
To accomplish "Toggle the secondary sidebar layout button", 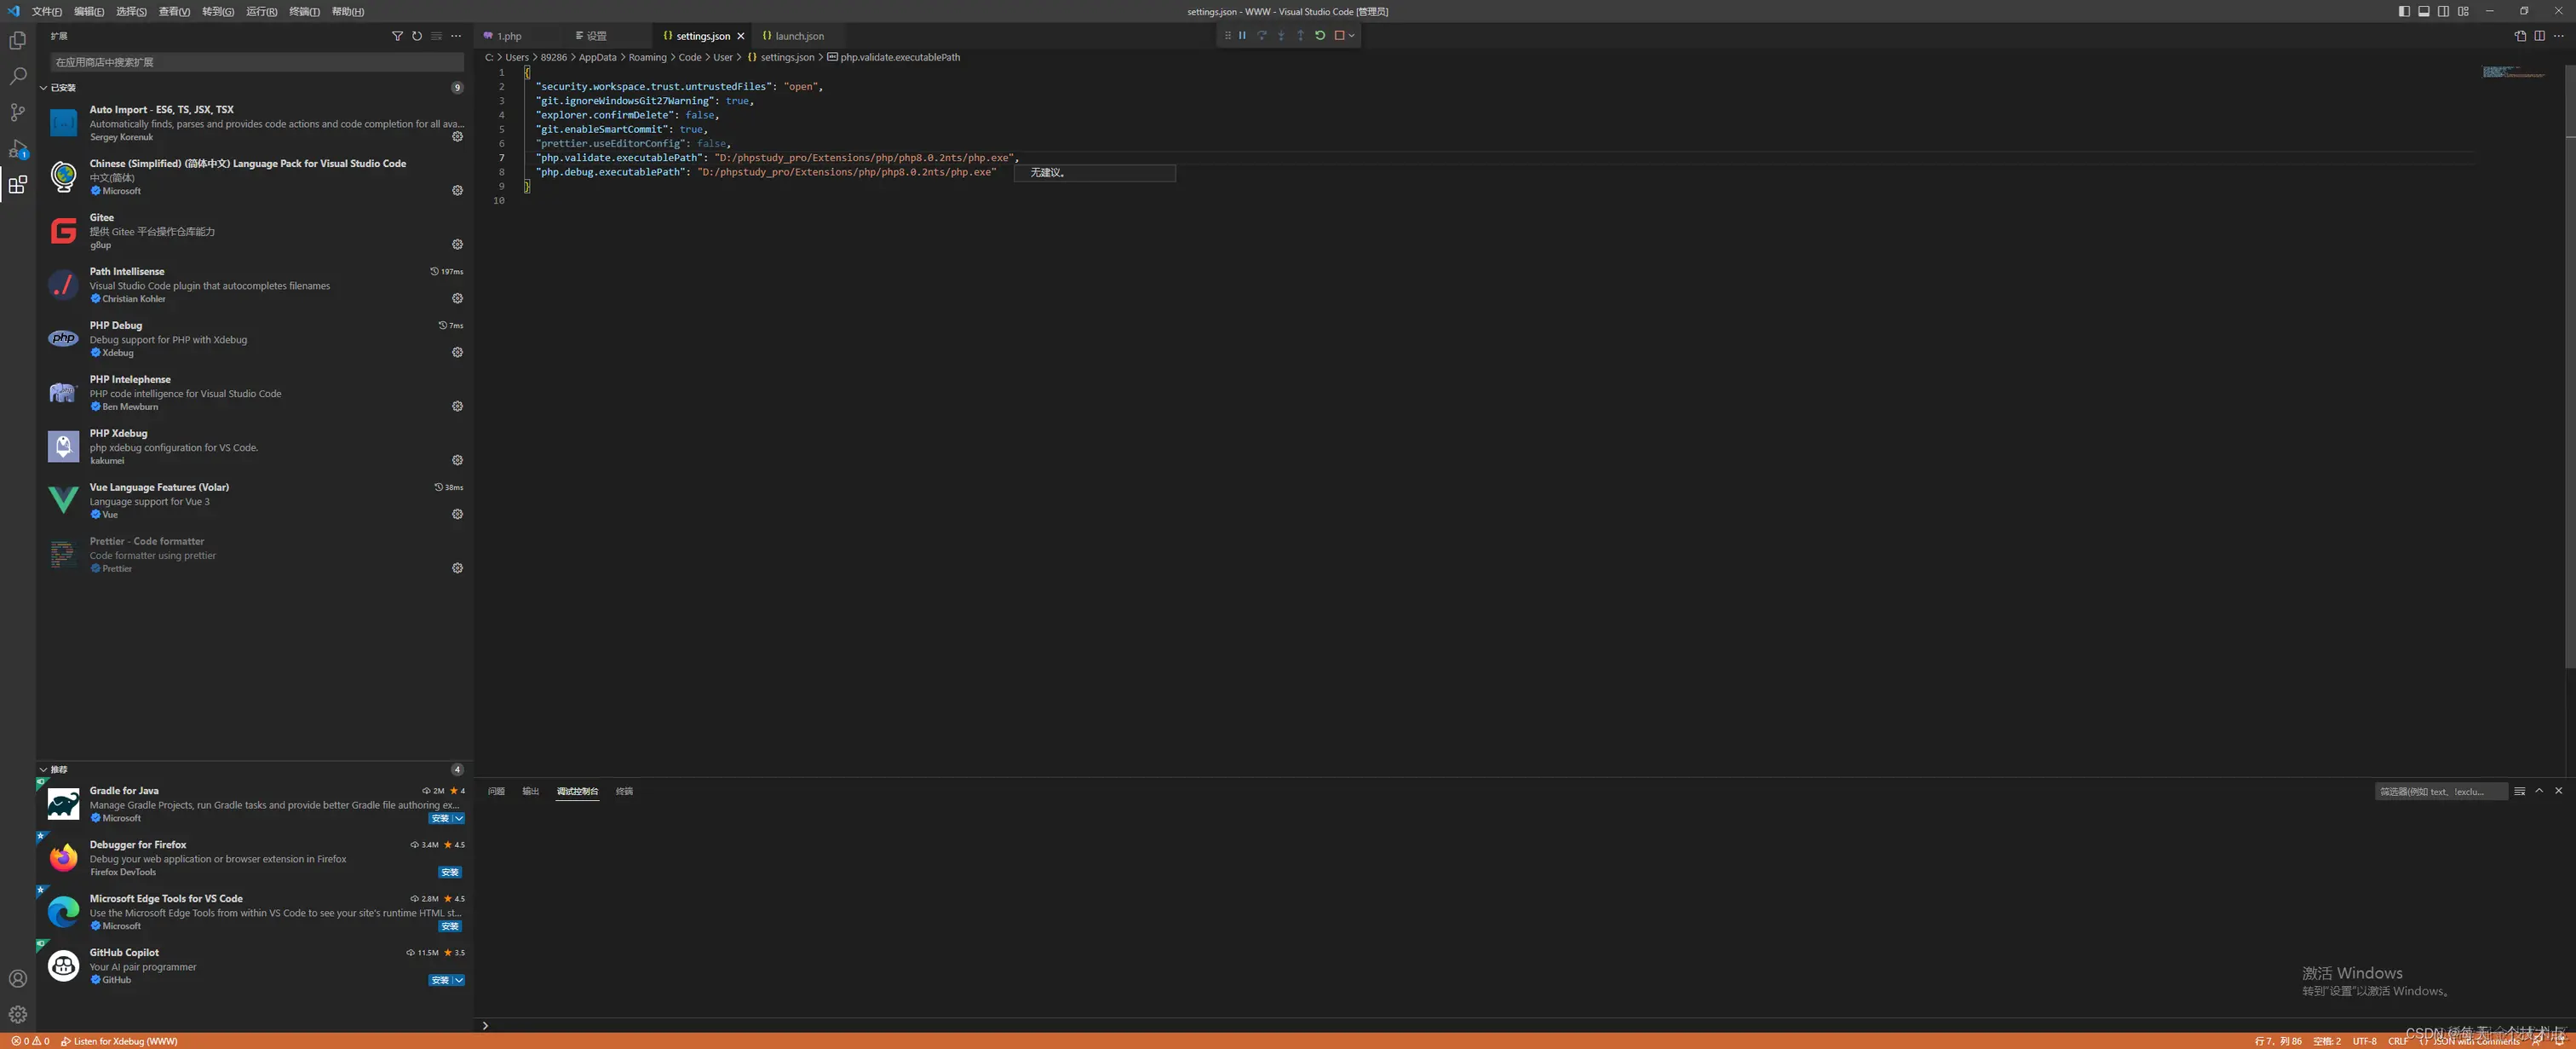I will [2443, 11].
